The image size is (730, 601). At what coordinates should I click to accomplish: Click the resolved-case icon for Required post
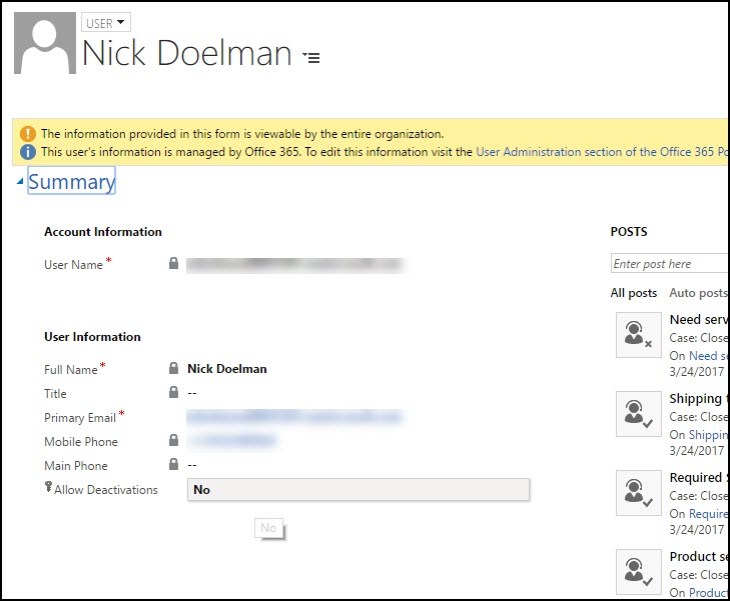point(638,493)
